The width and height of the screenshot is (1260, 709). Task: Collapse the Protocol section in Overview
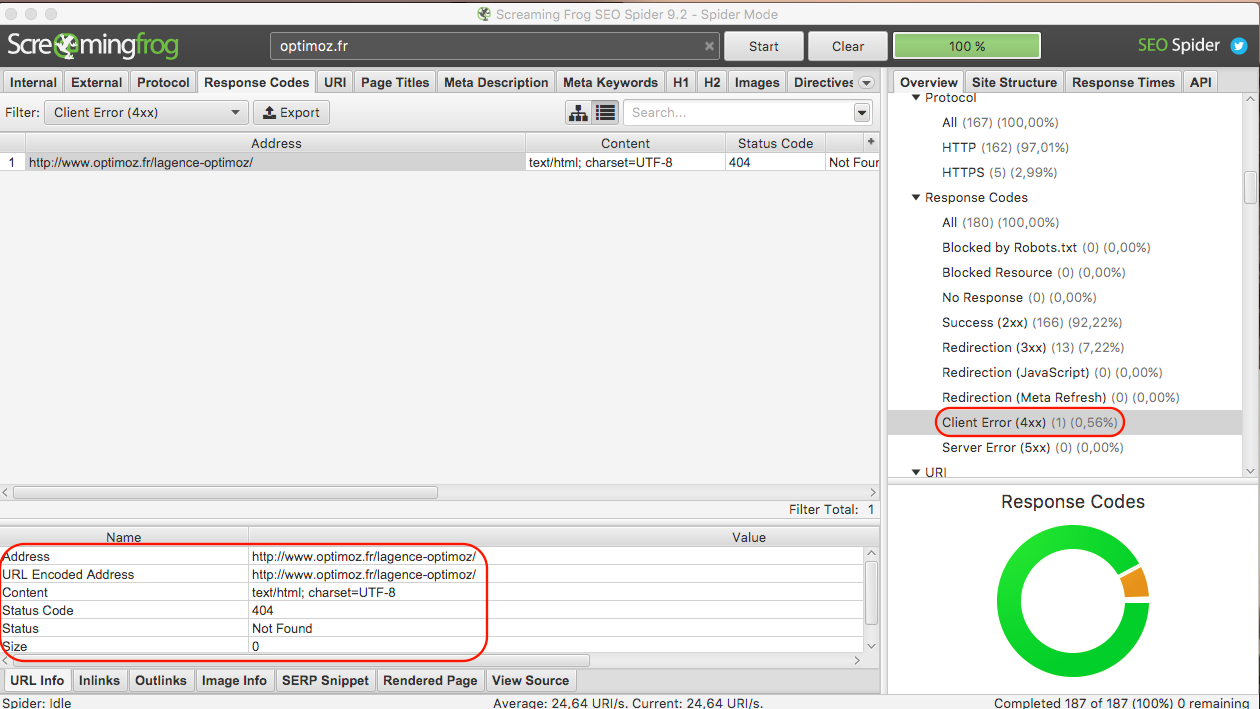[x=916, y=98]
